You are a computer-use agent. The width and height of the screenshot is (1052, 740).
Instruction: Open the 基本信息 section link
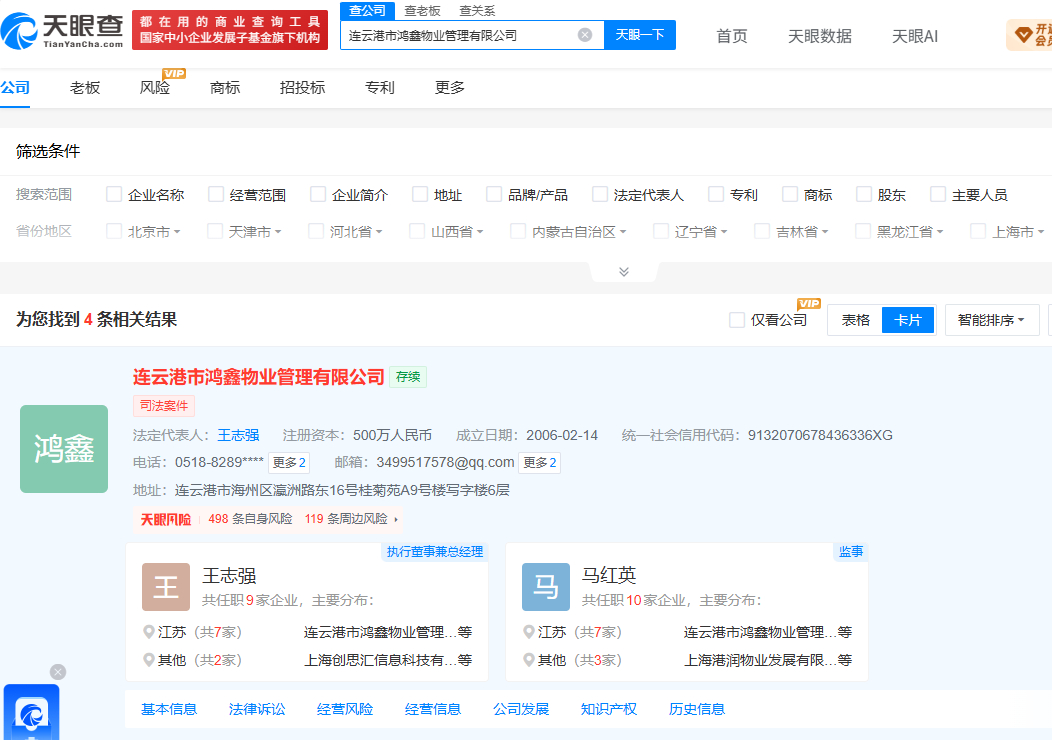point(169,709)
